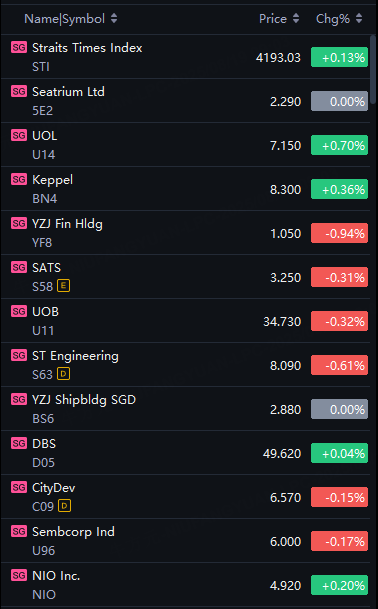Click the red -0.94% badge for YZJ Fin Hldg
The width and height of the screenshot is (378, 609).
[339, 233]
